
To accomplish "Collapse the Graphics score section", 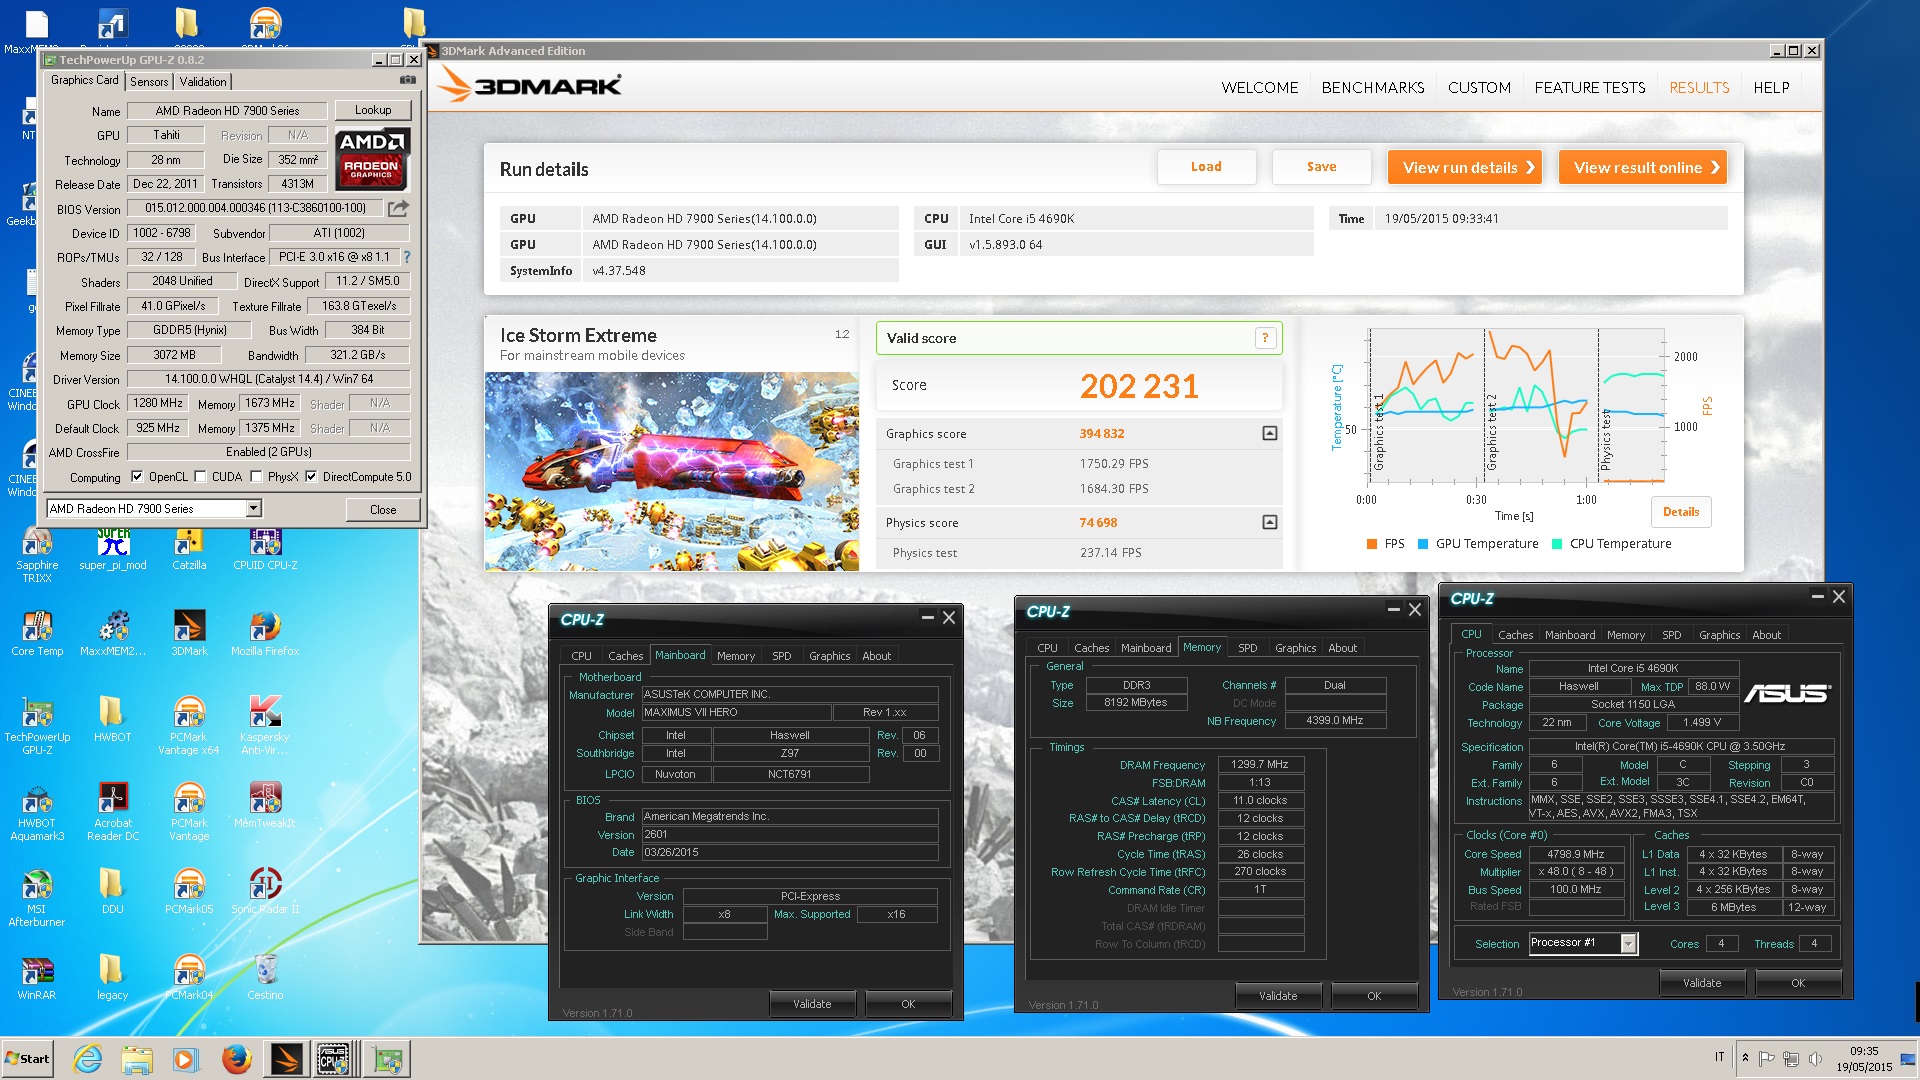I will click(1269, 433).
